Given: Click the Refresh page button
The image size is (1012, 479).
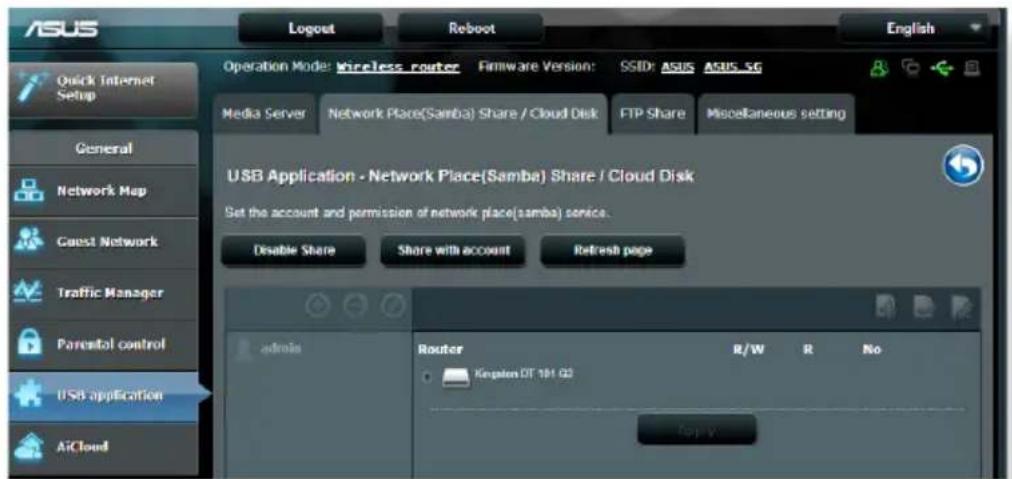Looking at the screenshot, I should 612,251.
